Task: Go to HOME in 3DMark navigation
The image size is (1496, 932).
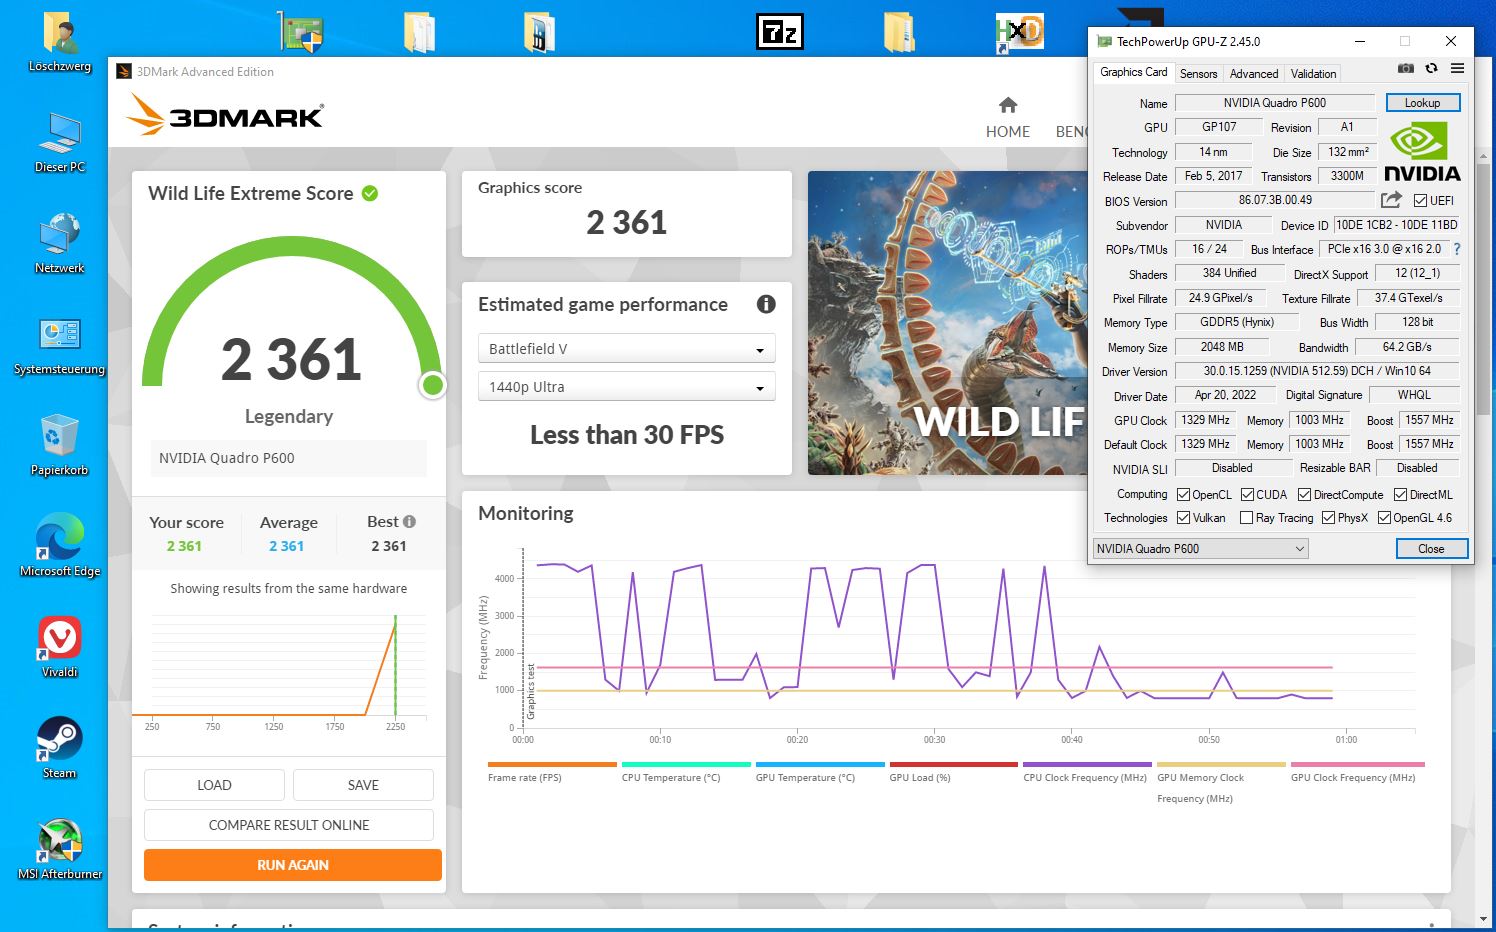Action: 1008,131
